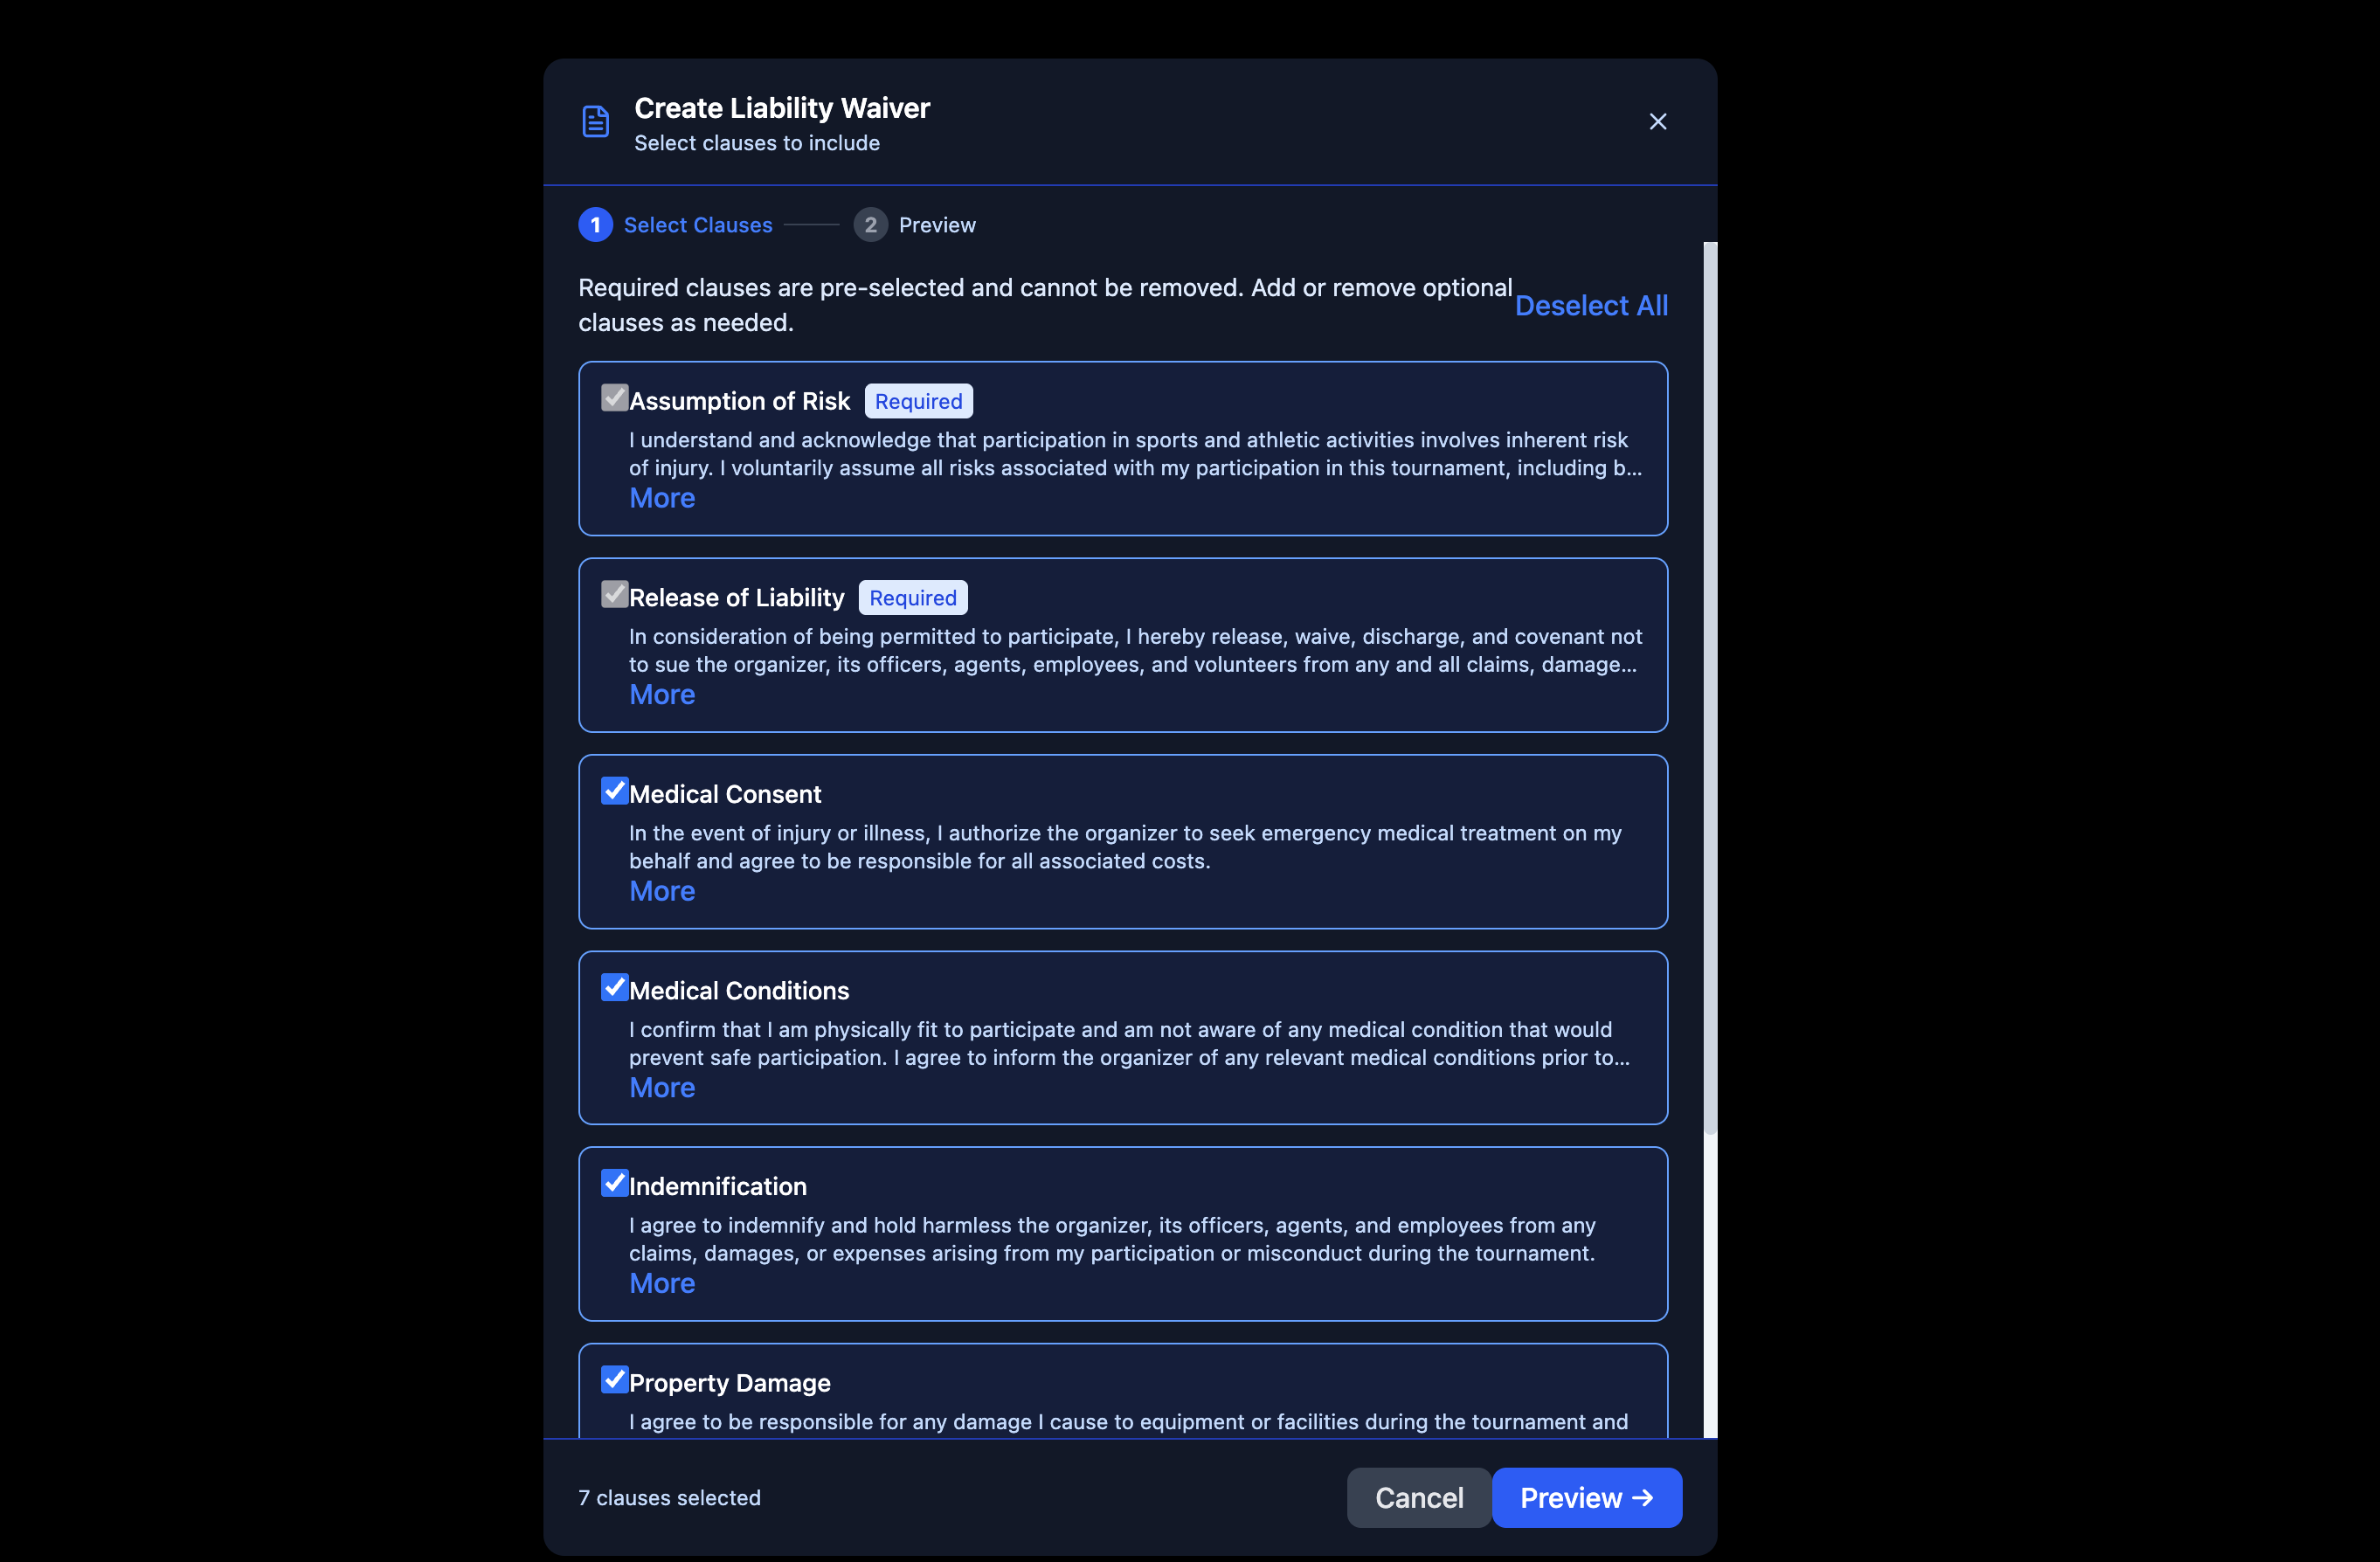Click the Required badge on Assumption of Risk
This screenshot has height=1562, width=2380.
point(918,402)
